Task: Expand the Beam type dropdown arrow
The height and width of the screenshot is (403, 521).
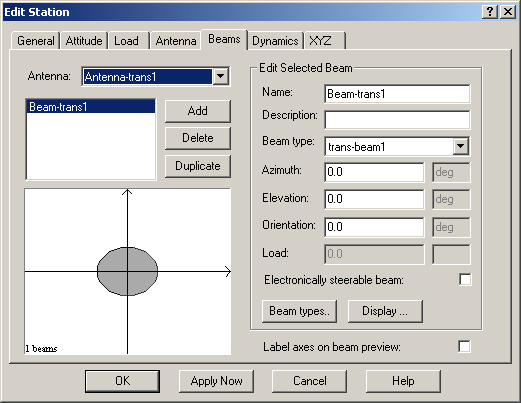Action: tap(460, 146)
